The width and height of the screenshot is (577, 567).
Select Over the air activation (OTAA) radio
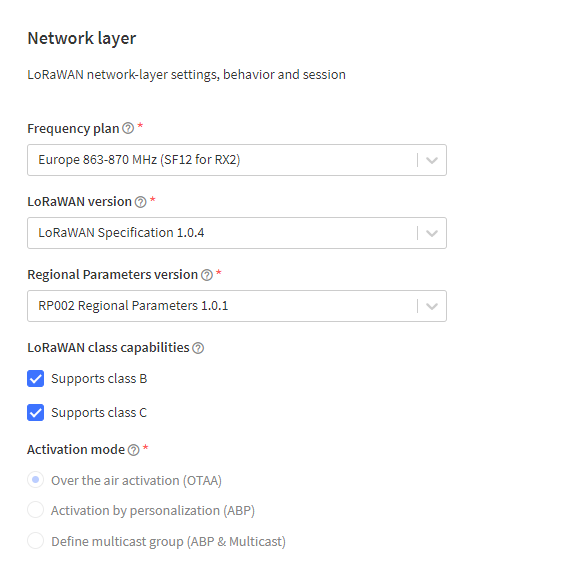coord(35,480)
